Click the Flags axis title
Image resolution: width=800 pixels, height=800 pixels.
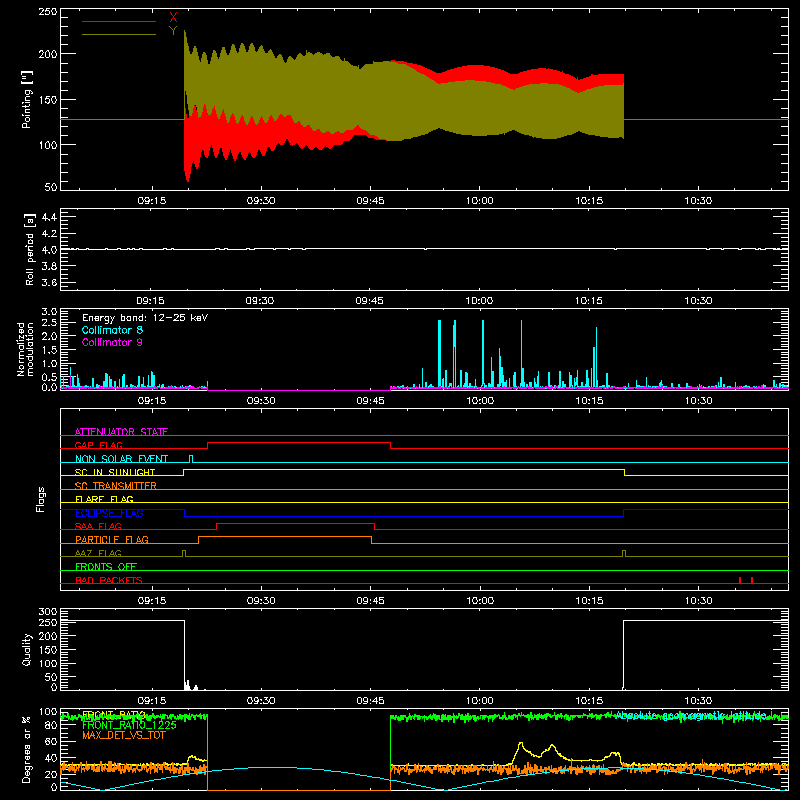[x=40, y=499]
